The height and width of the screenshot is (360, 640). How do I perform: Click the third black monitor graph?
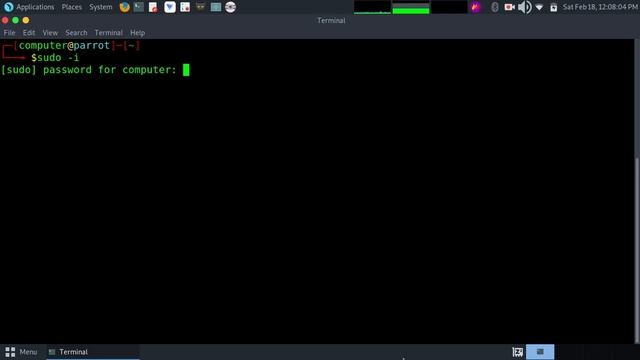[x=449, y=7]
